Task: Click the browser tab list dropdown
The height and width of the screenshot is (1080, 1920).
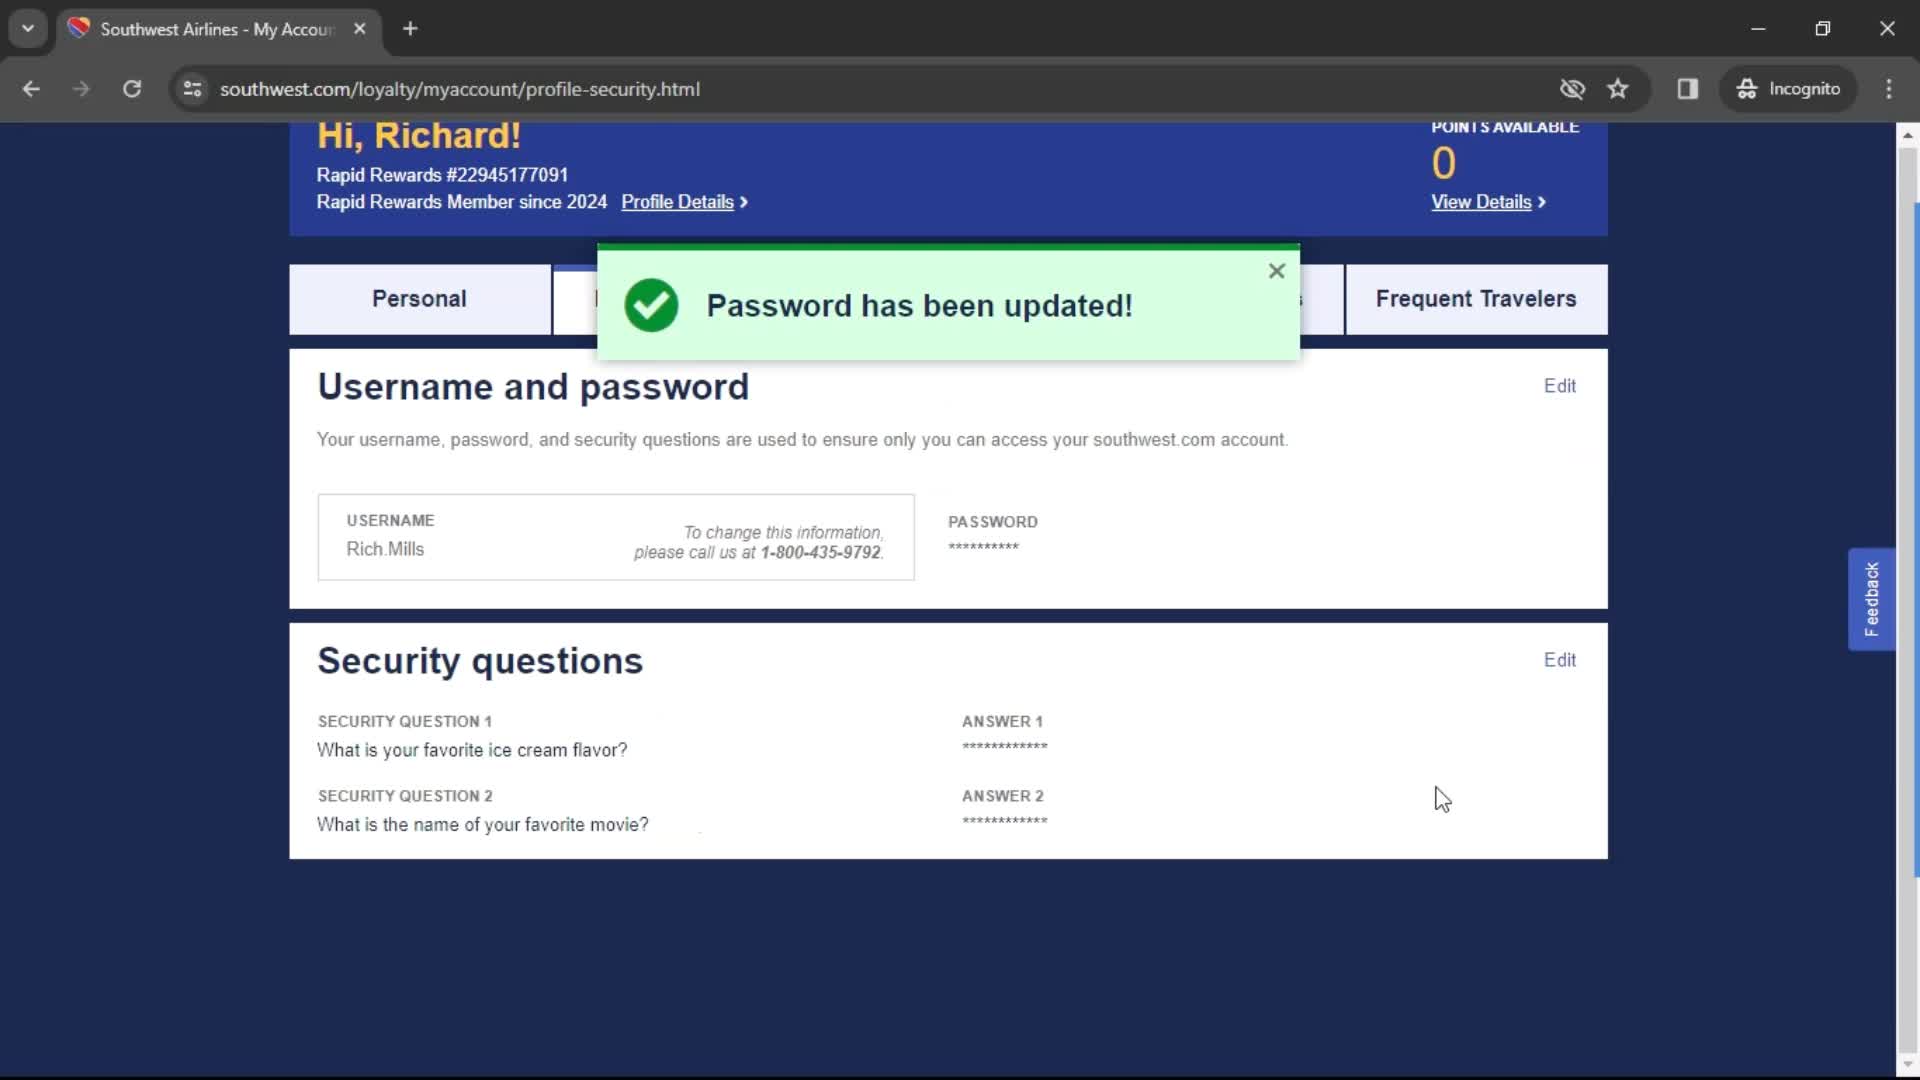Action: point(28,28)
